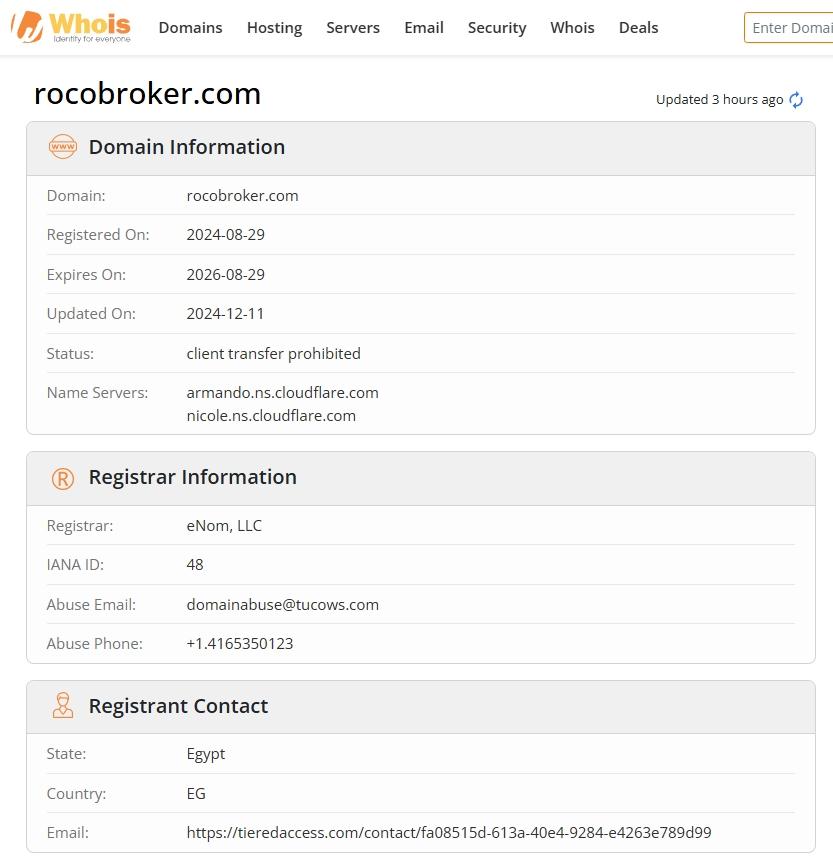Click the Registrar Information R icon
The image size is (833, 865).
[x=63, y=478]
